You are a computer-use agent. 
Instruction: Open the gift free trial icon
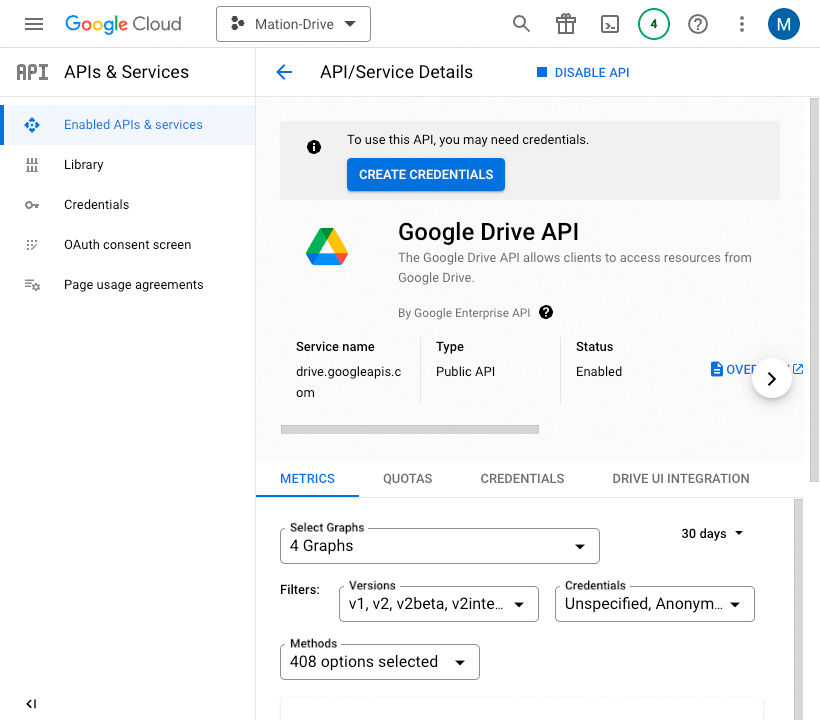click(x=565, y=24)
